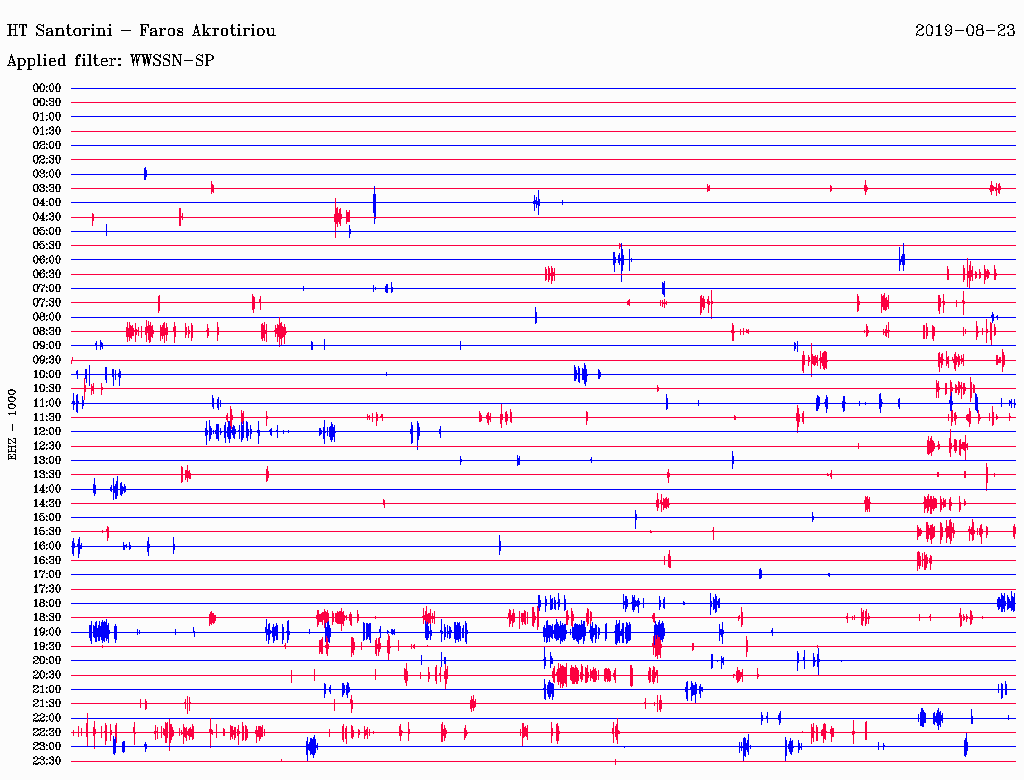
Task: Click the 05:30 time label
Action: click(x=47, y=246)
